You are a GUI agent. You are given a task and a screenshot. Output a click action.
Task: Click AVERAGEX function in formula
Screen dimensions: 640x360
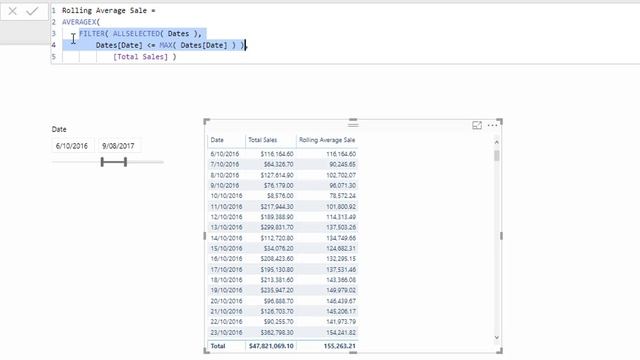[80, 22]
